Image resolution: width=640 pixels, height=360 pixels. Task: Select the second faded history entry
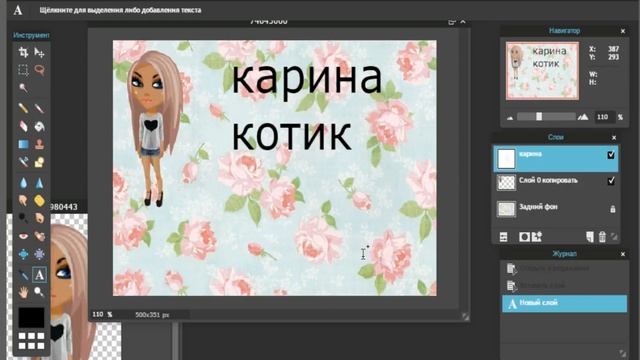pyautogui.click(x=564, y=286)
